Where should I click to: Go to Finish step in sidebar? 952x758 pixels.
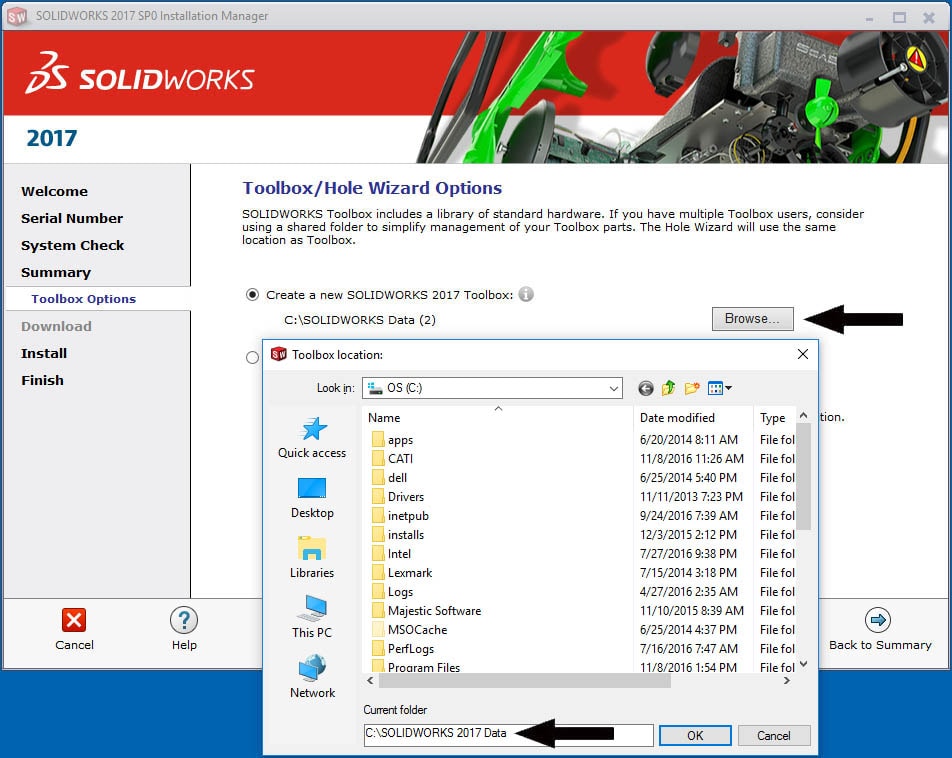[42, 380]
